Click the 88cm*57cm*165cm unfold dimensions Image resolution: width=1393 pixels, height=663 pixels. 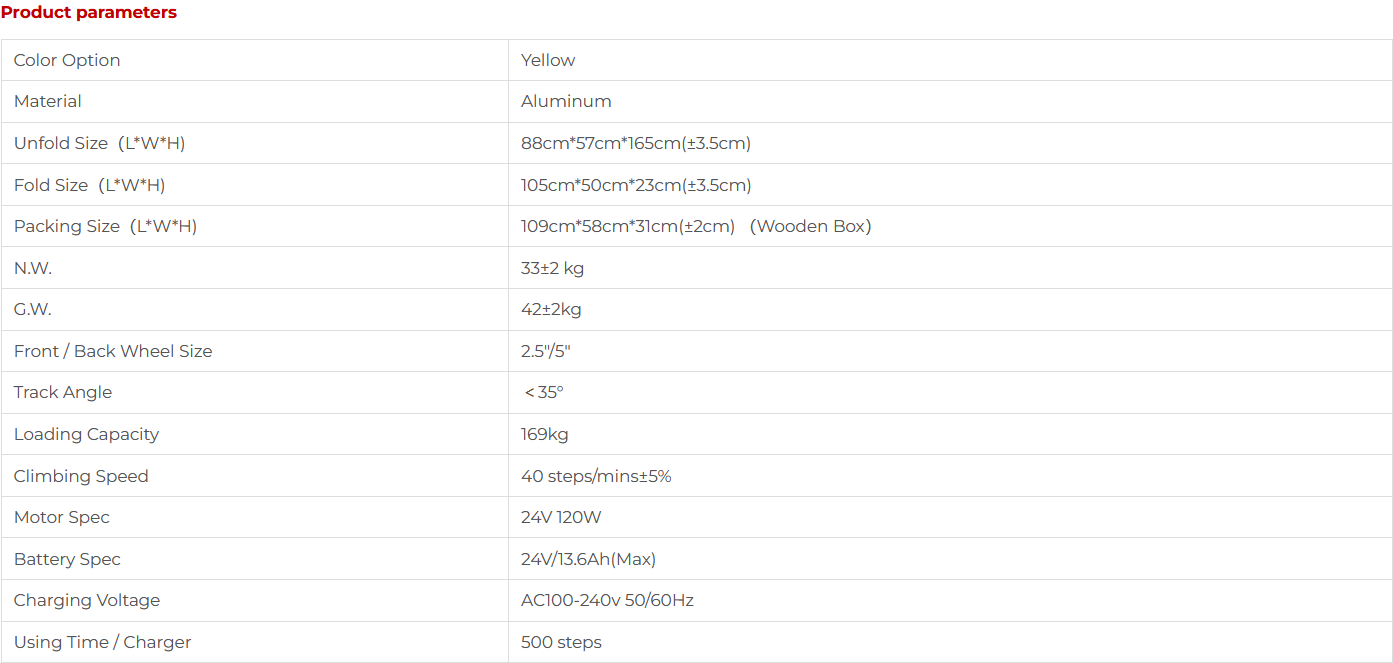point(636,143)
